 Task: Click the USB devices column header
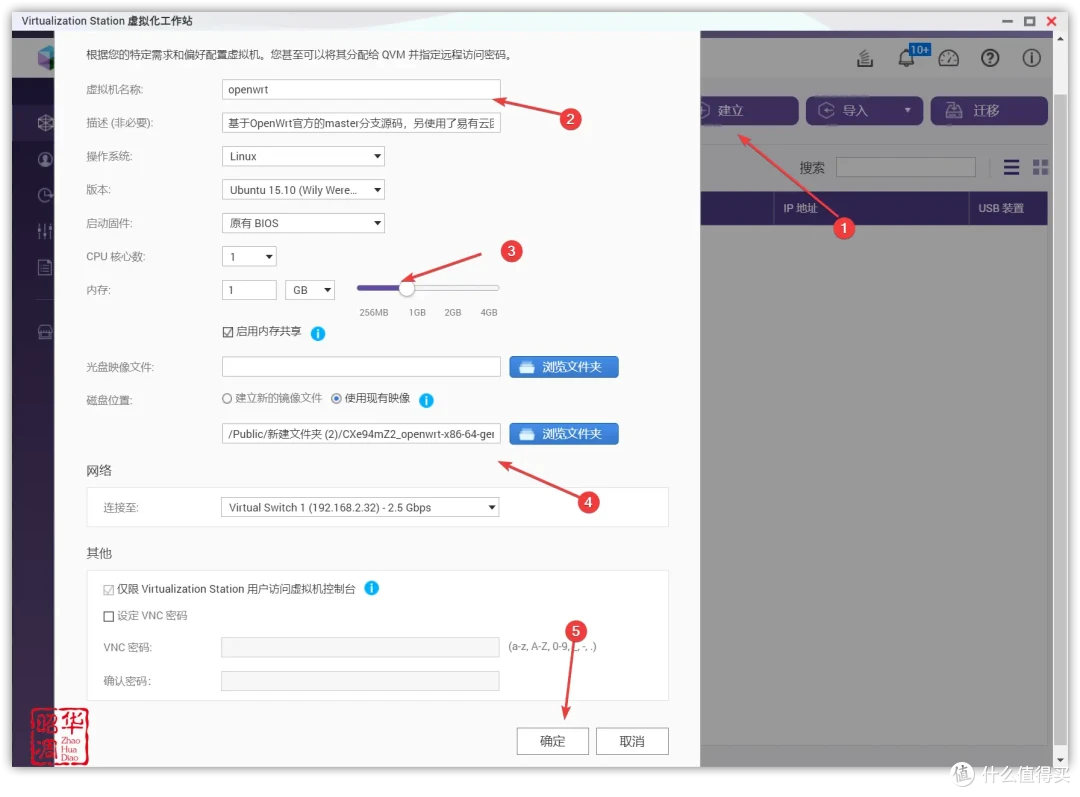(1008, 208)
